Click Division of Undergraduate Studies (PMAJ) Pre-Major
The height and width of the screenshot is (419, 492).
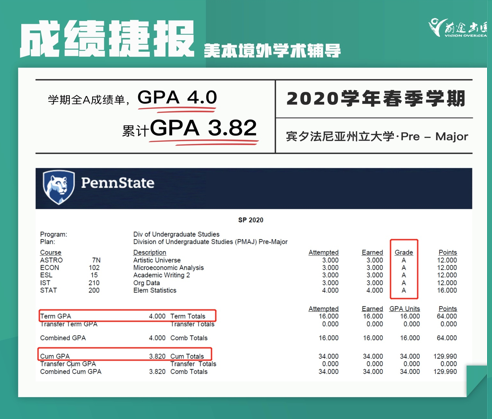pyautogui.click(x=210, y=242)
